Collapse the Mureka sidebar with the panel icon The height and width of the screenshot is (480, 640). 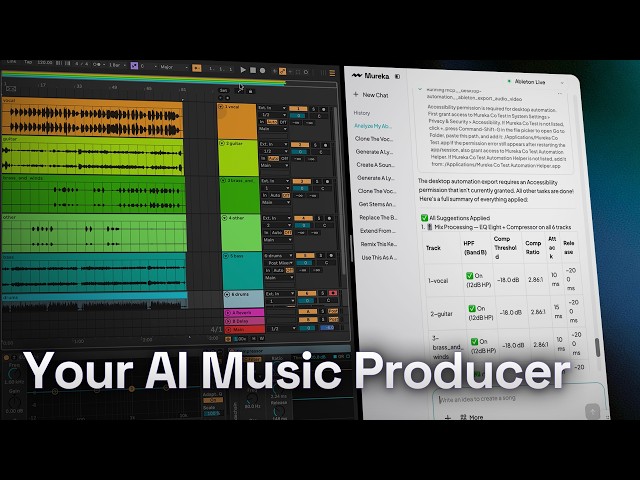[398, 76]
